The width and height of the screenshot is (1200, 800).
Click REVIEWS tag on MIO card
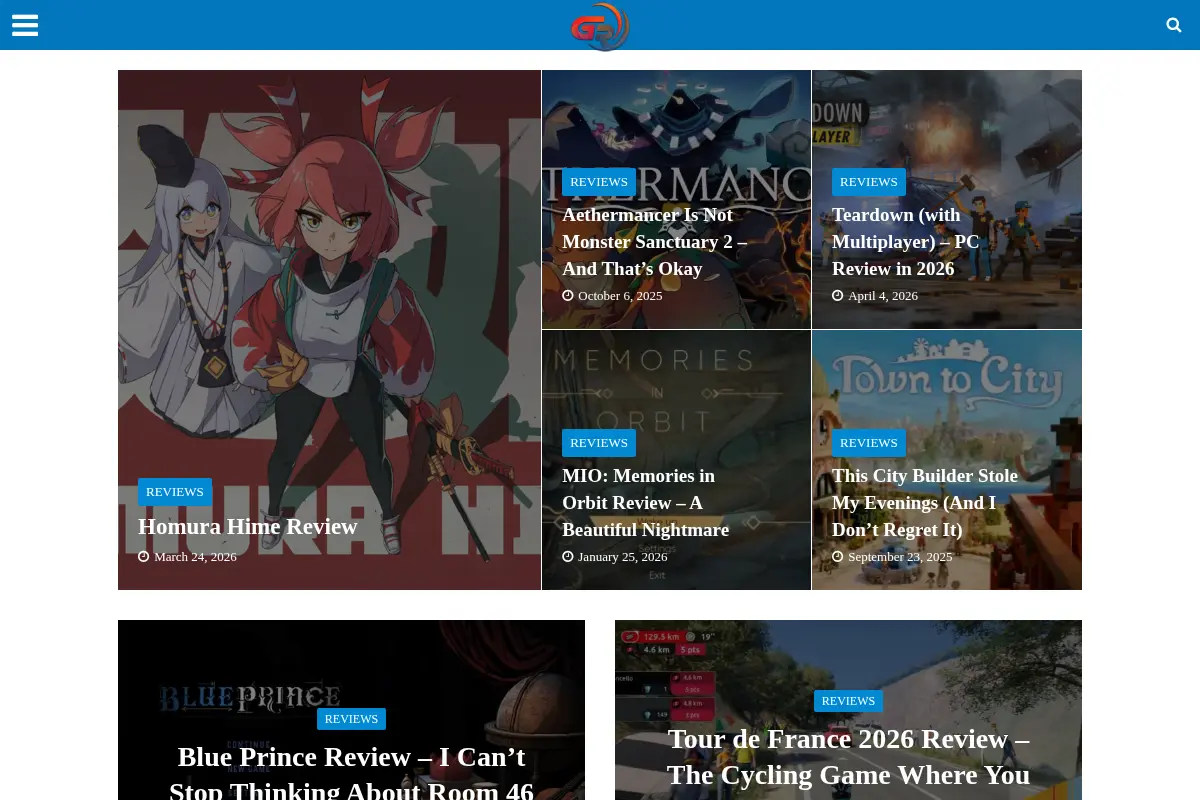pos(599,443)
